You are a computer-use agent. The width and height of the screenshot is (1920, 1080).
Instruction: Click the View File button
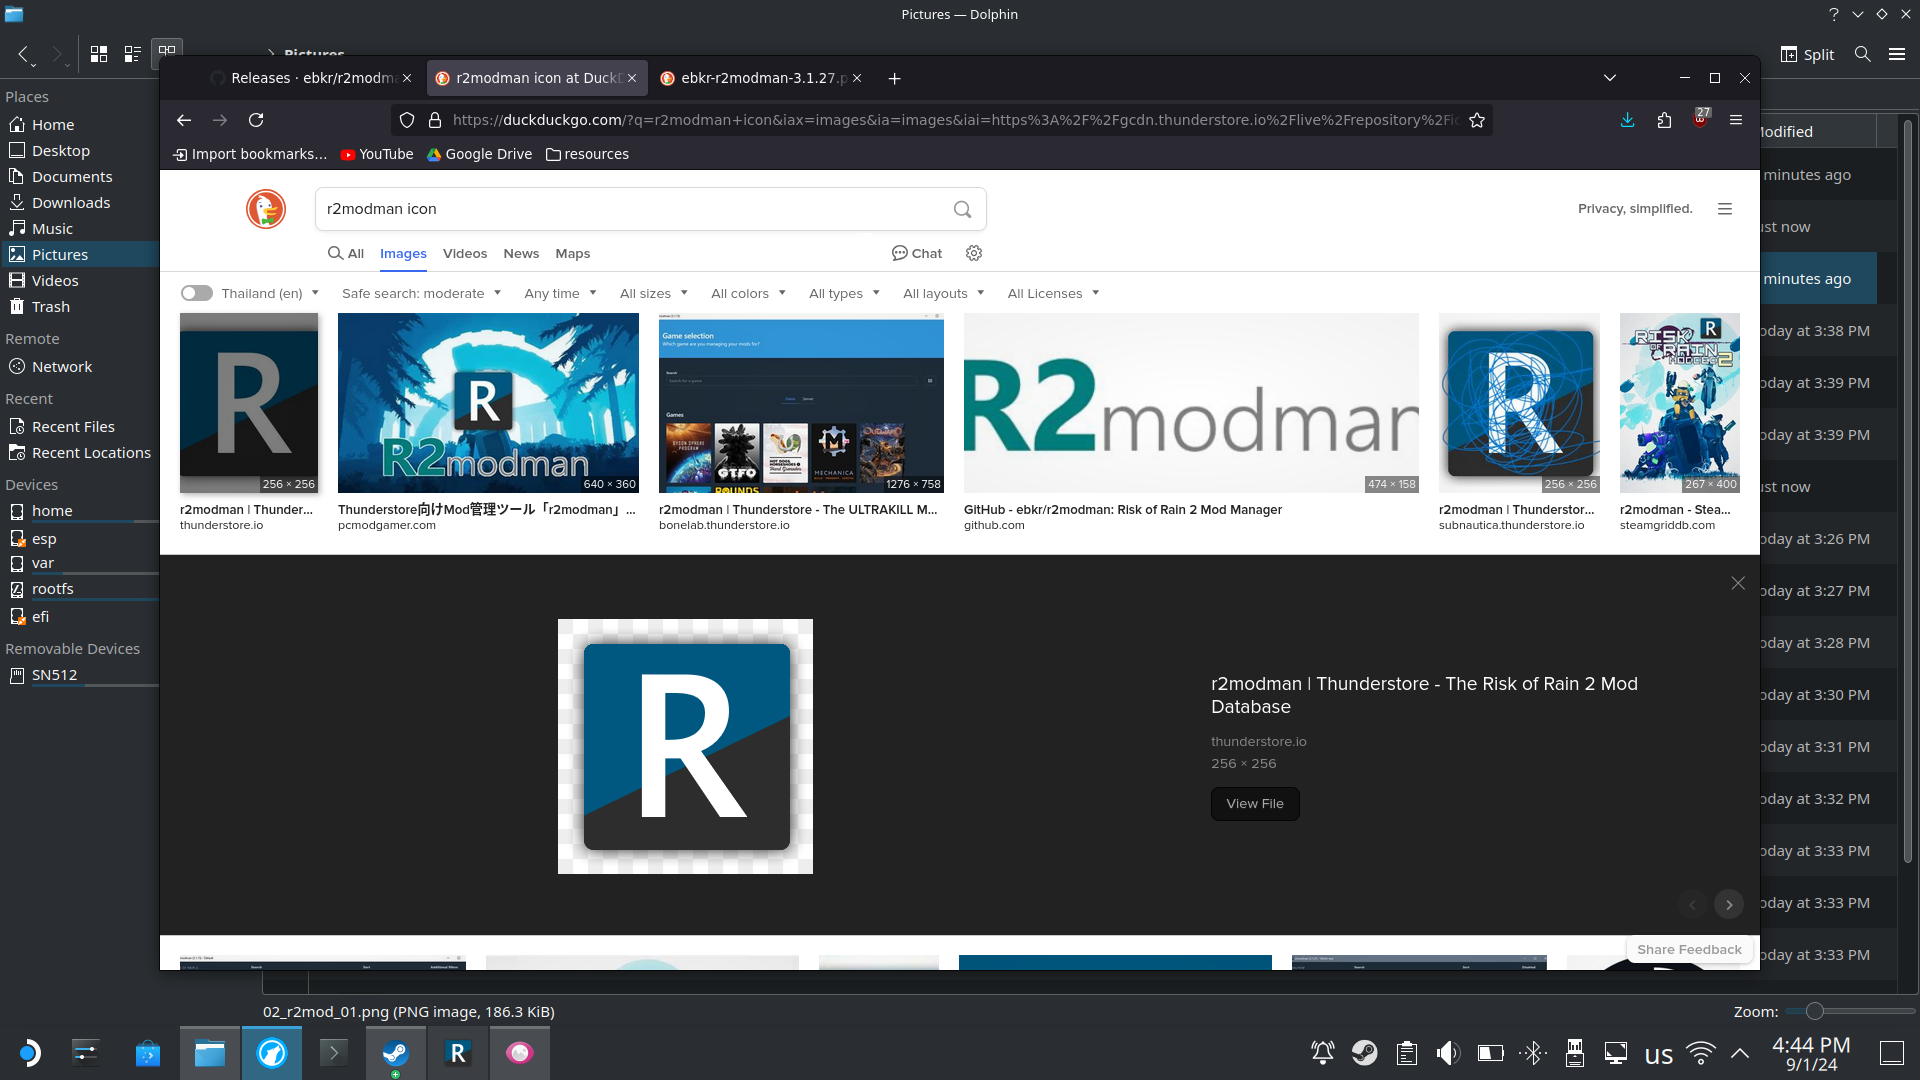[x=1255, y=804]
